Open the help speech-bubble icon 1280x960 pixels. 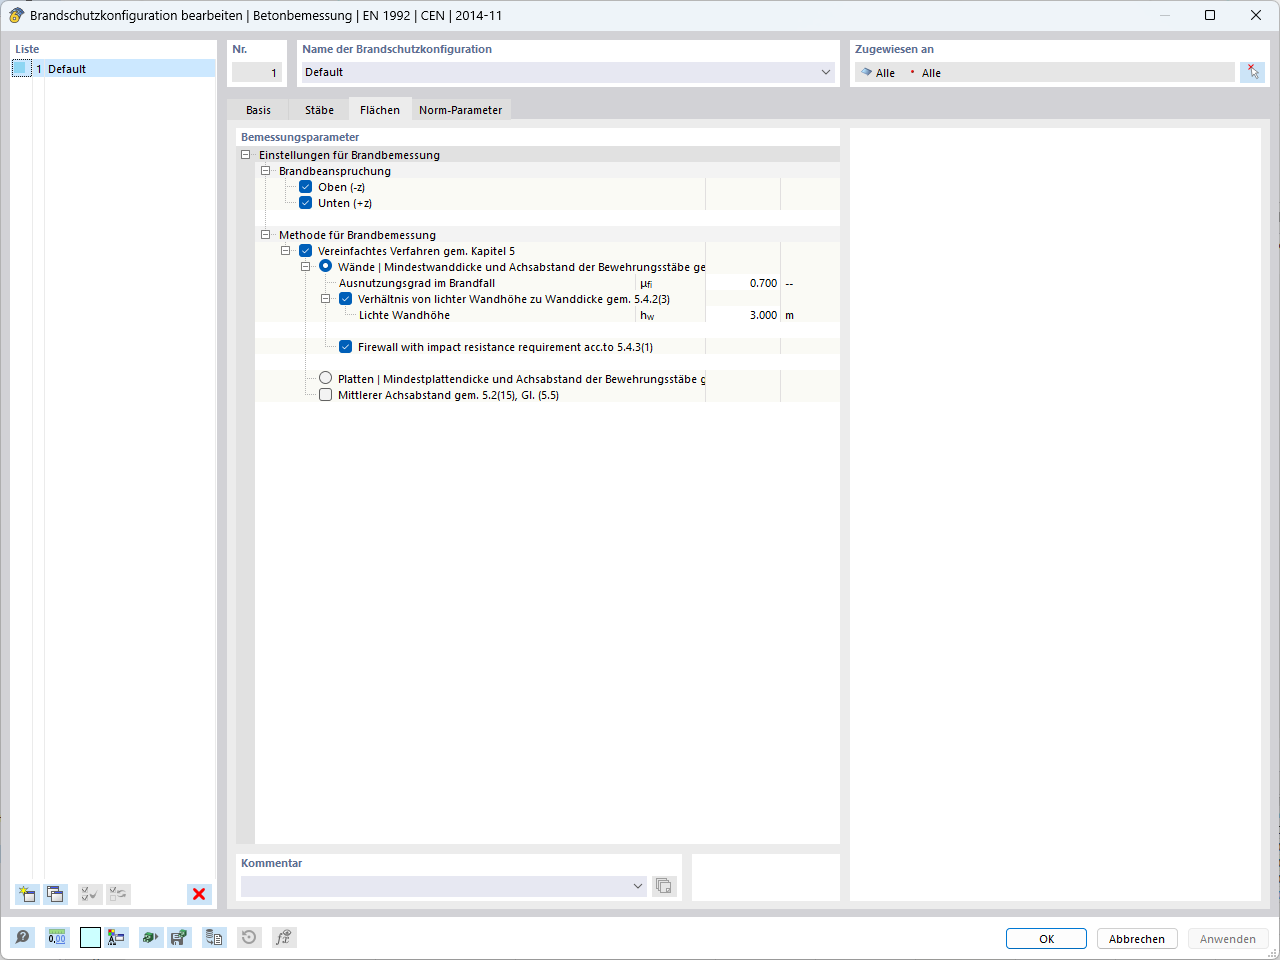[22, 937]
